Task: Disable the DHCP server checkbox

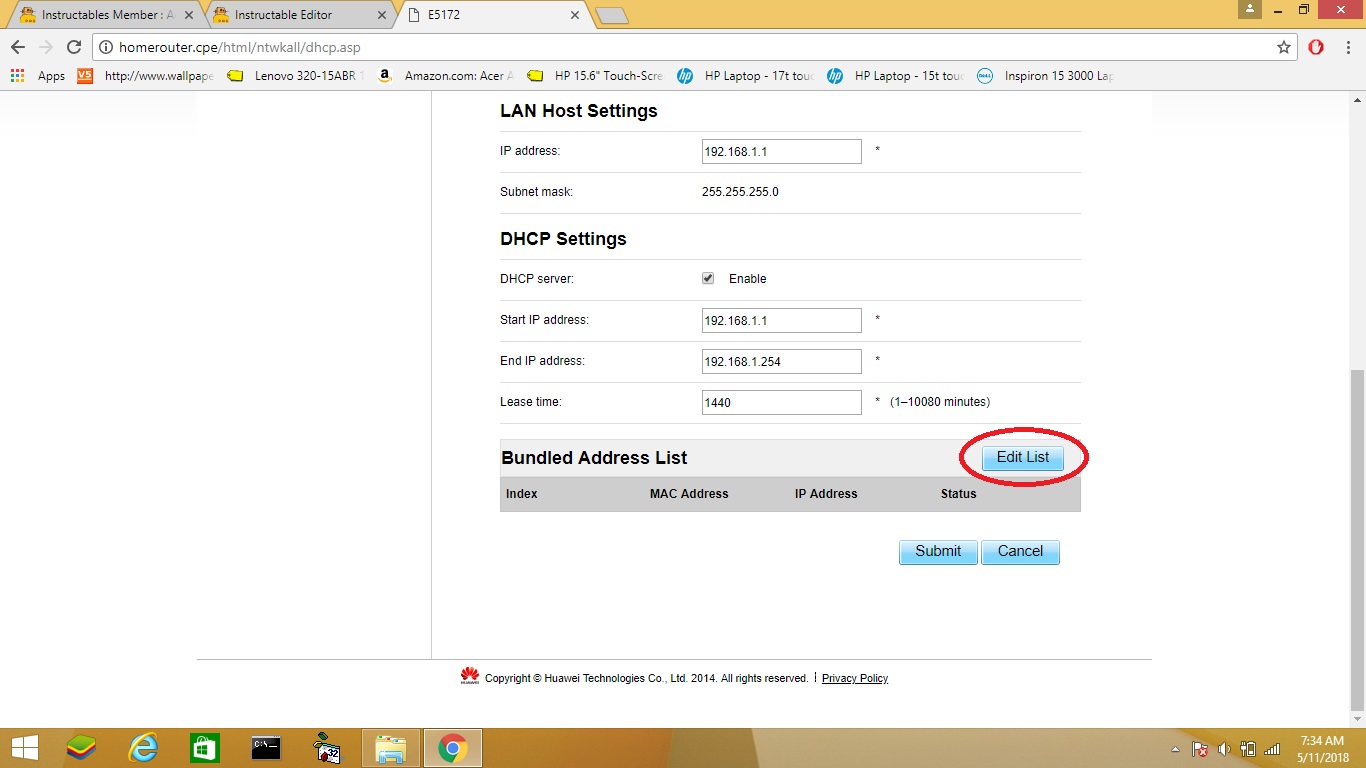Action: coord(708,278)
